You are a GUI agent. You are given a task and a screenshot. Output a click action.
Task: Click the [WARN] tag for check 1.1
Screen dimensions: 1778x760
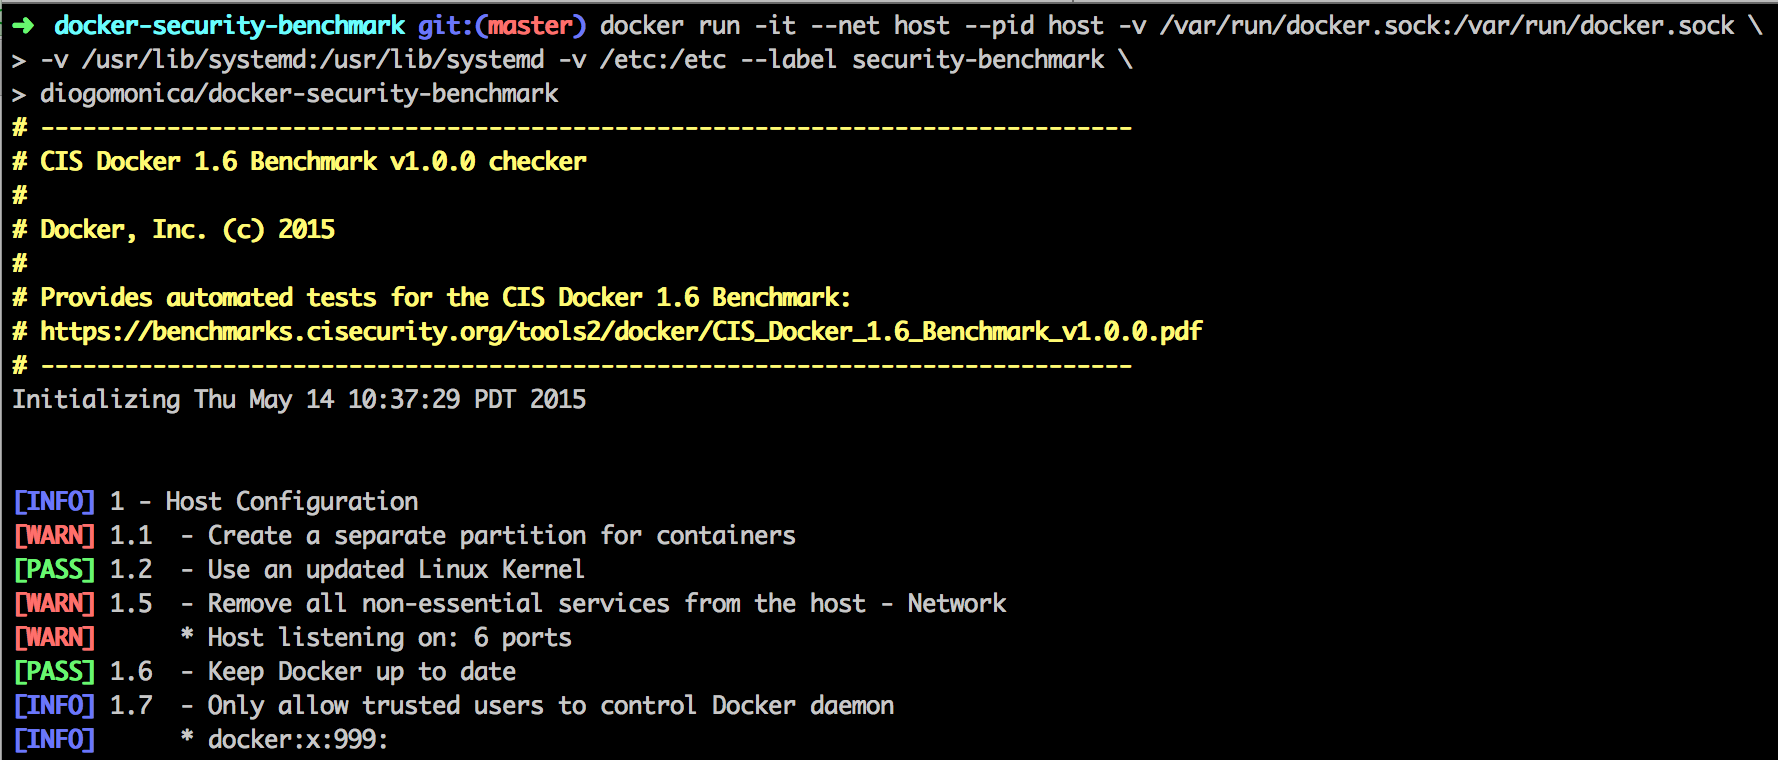tap(55, 536)
